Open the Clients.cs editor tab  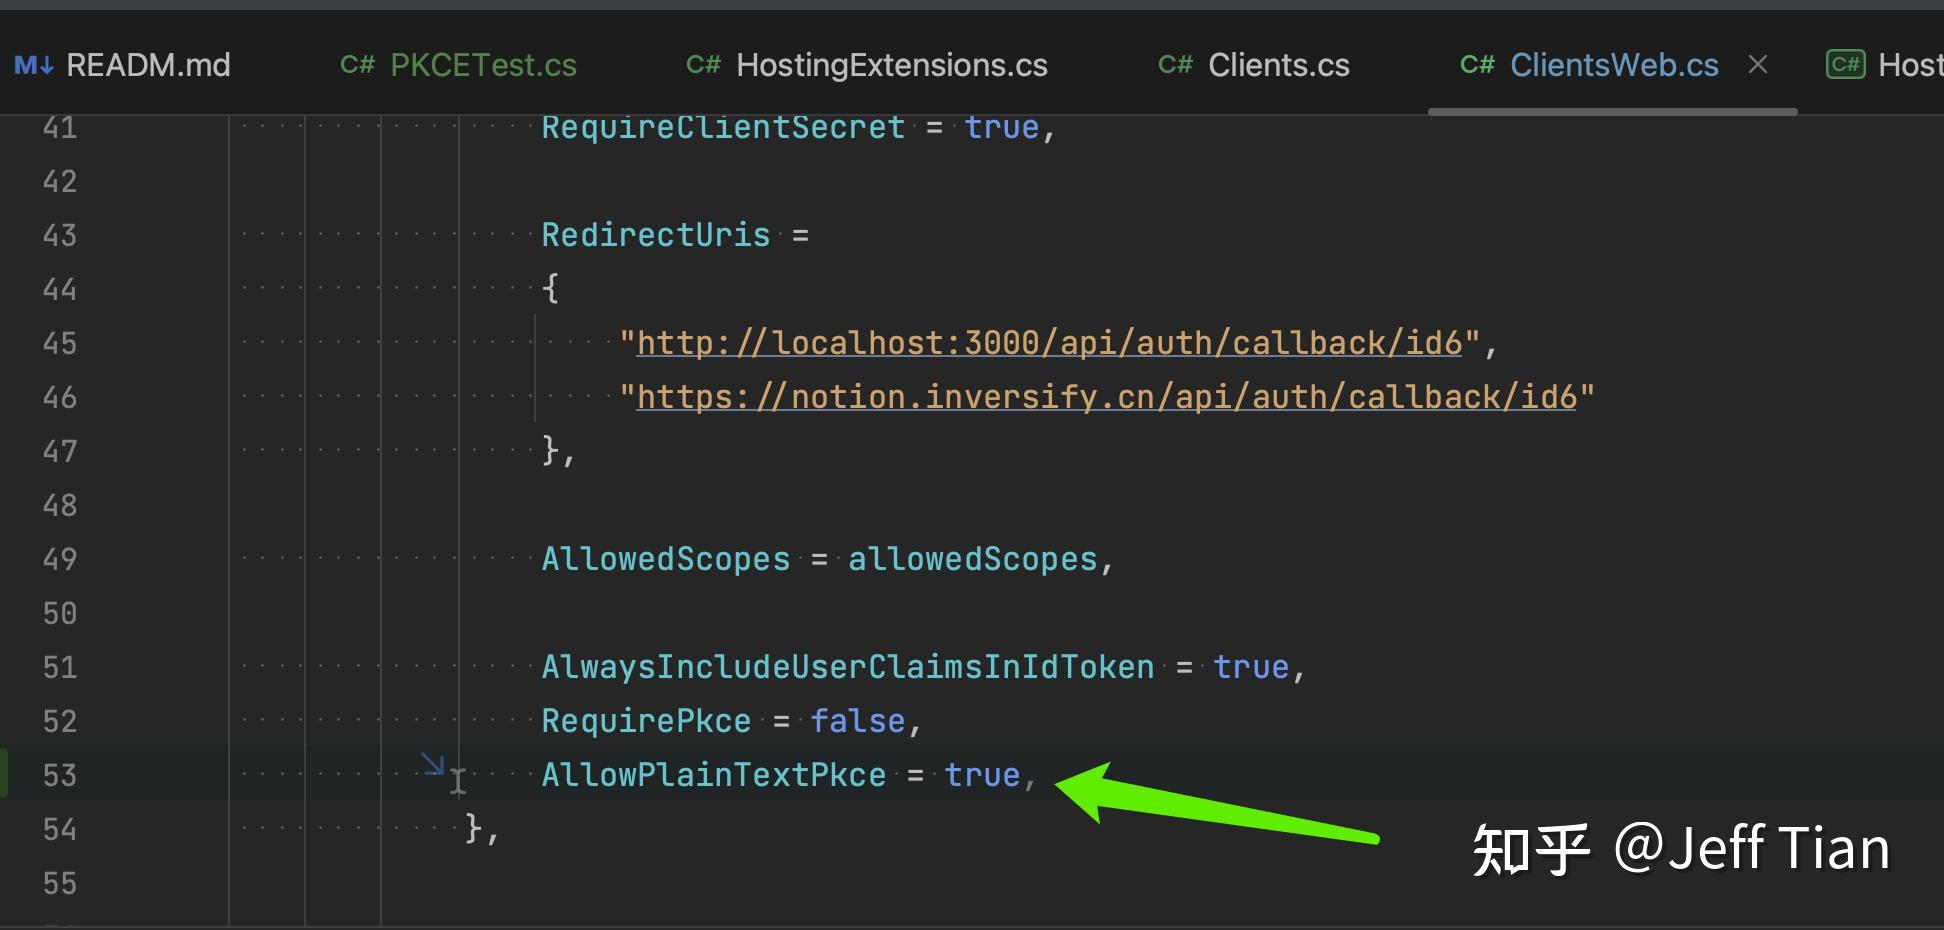pos(1253,65)
